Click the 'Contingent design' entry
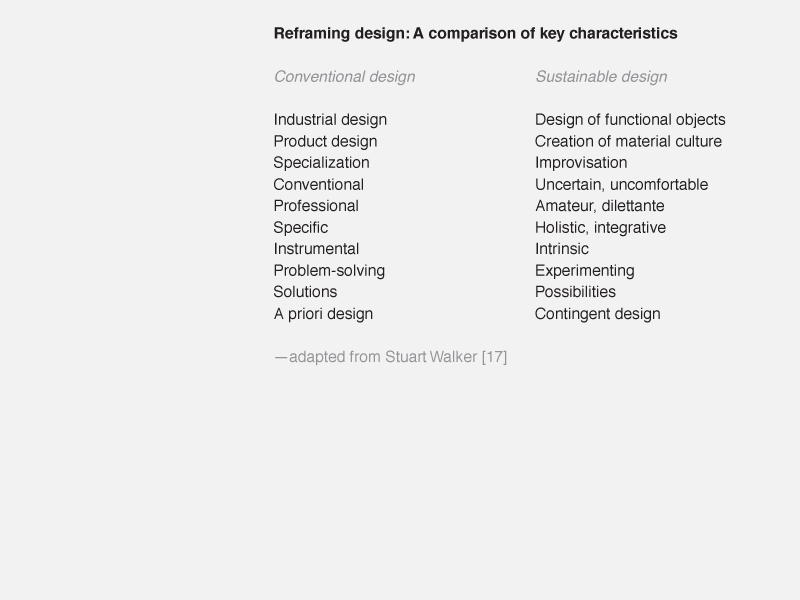800x600 pixels. [x=597, y=314]
